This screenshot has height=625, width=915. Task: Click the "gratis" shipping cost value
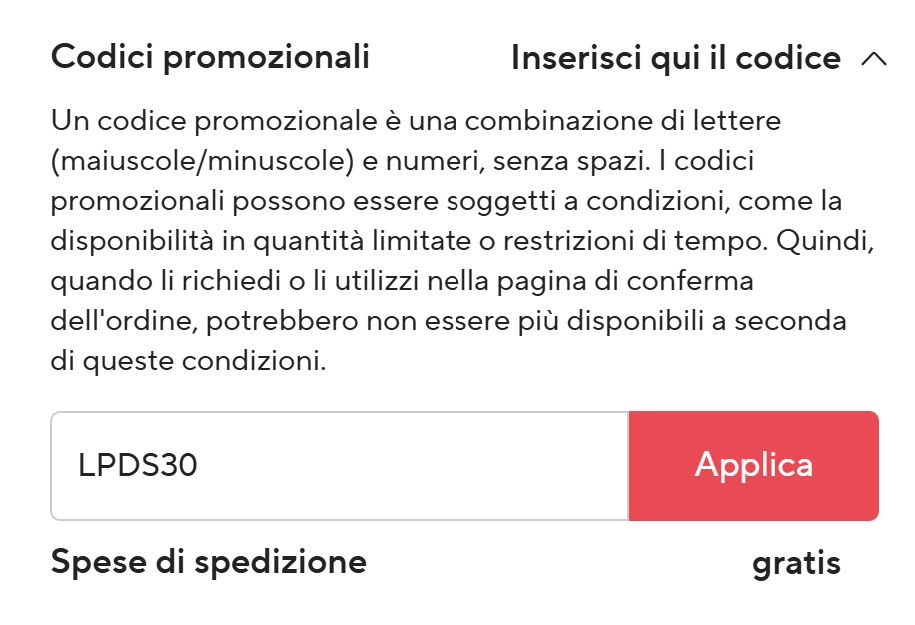[796, 563]
